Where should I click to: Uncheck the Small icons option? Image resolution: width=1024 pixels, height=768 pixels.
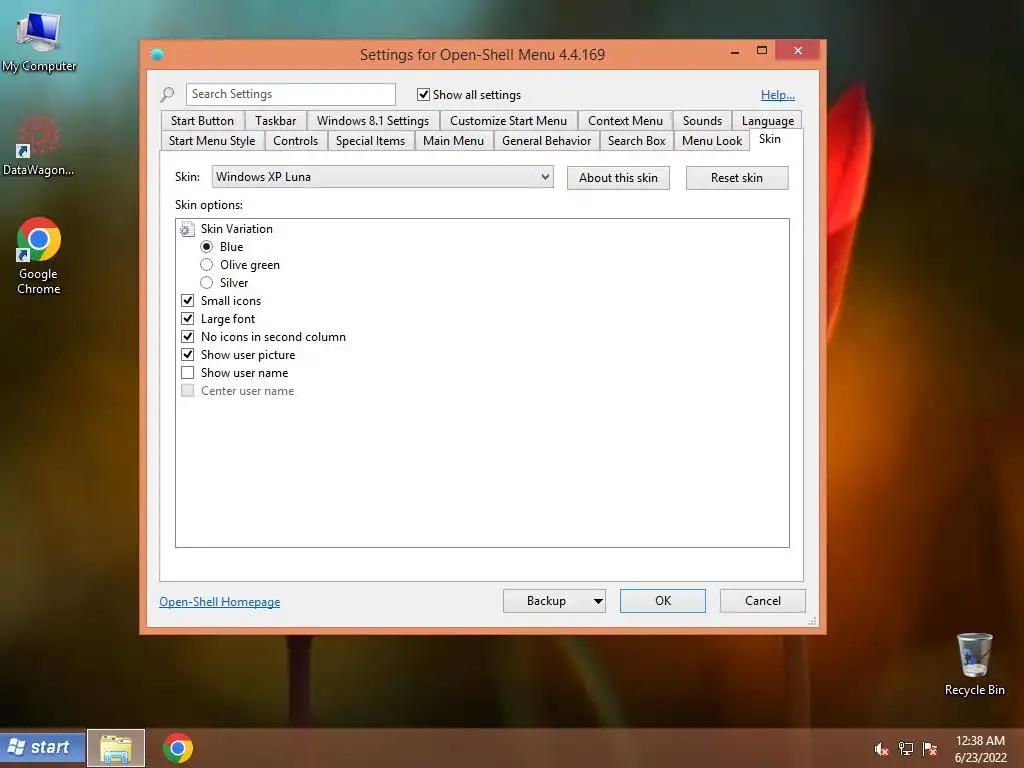click(187, 300)
